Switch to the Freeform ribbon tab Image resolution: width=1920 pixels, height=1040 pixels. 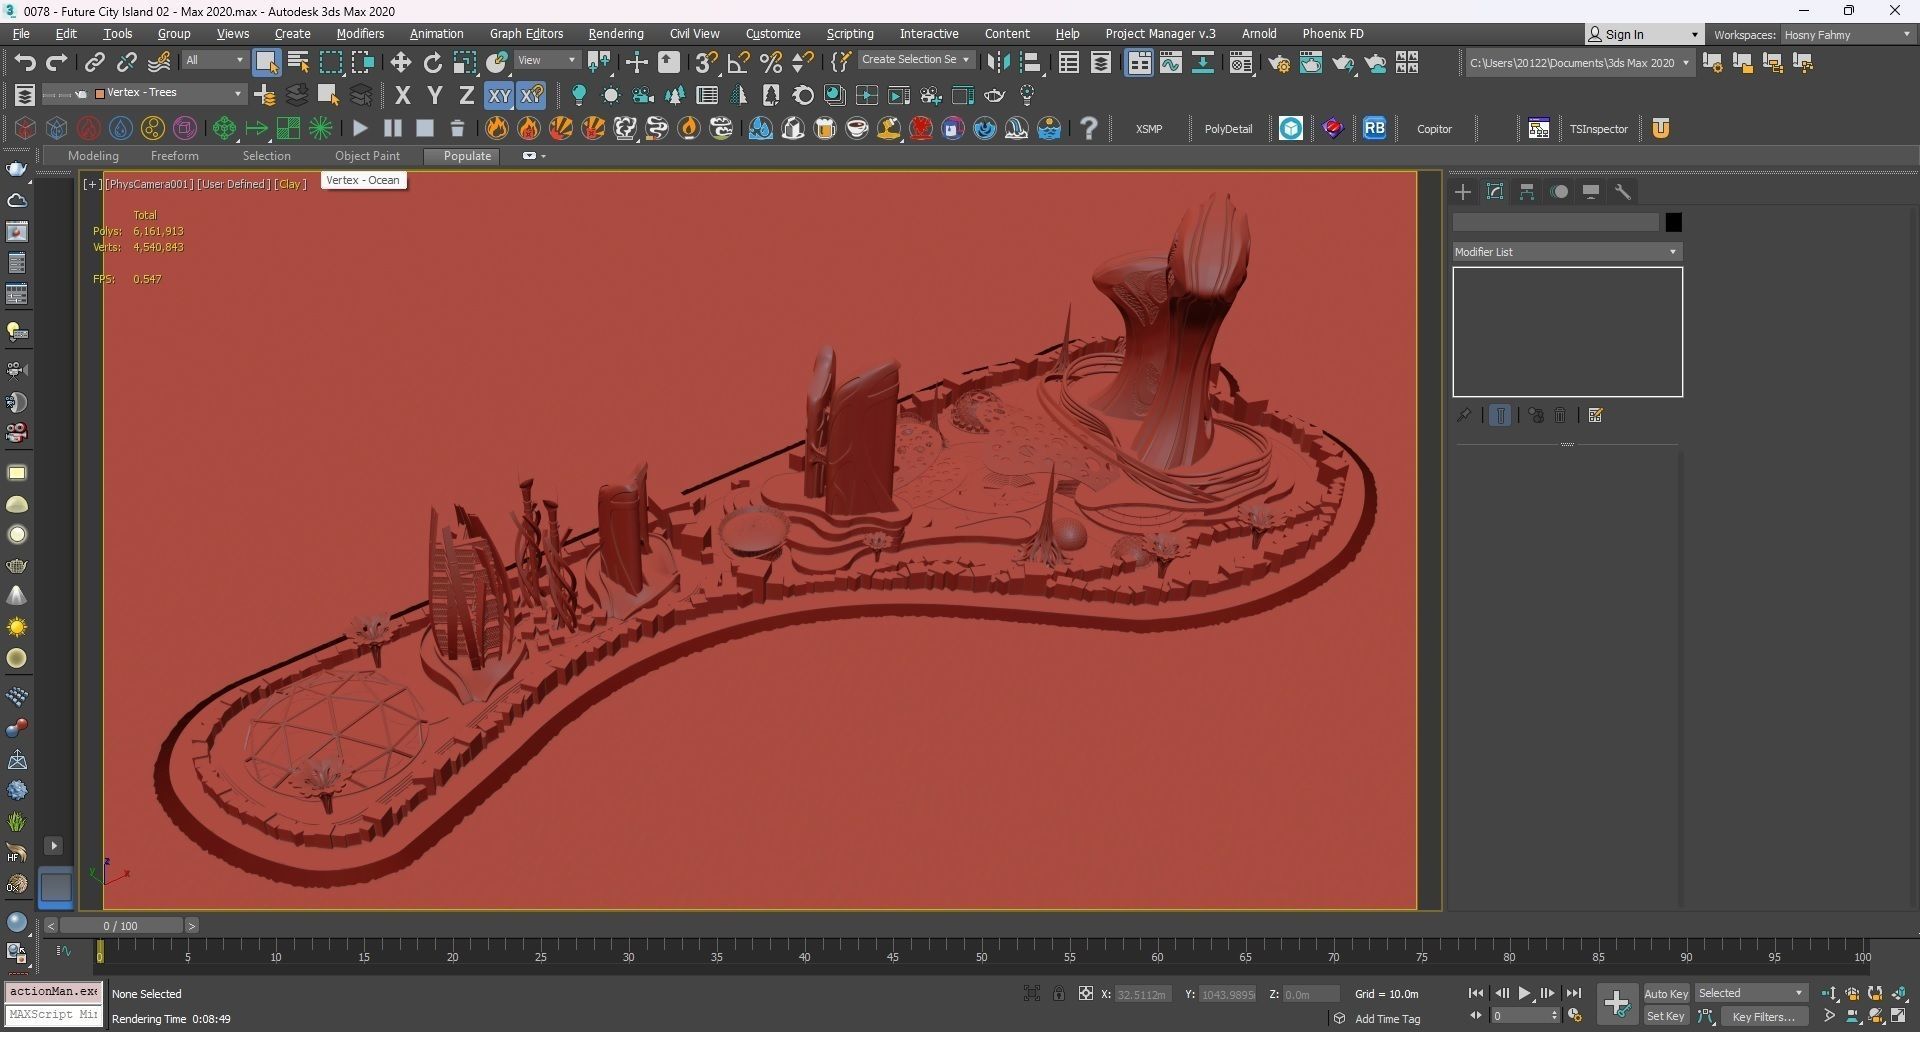pyautogui.click(x=174, y=156)
